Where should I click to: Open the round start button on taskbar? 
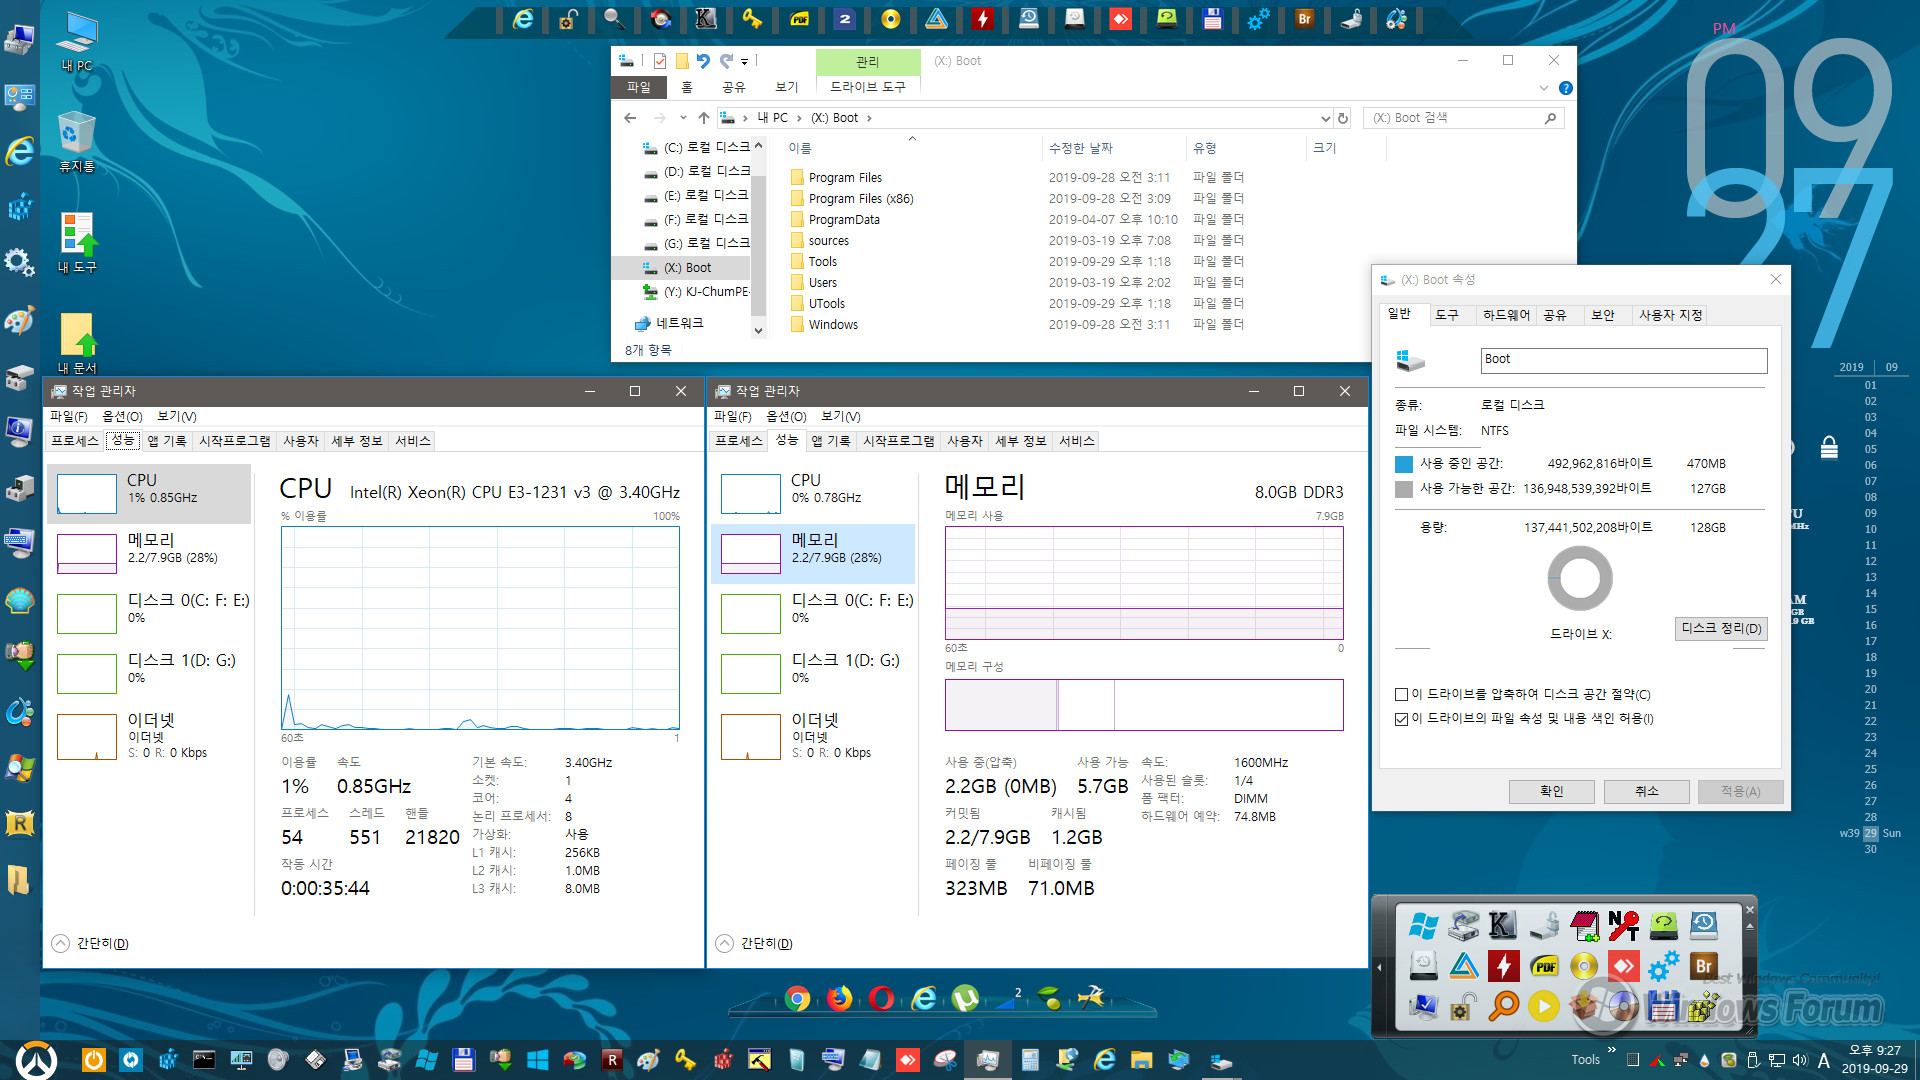tap(36, 1060)
